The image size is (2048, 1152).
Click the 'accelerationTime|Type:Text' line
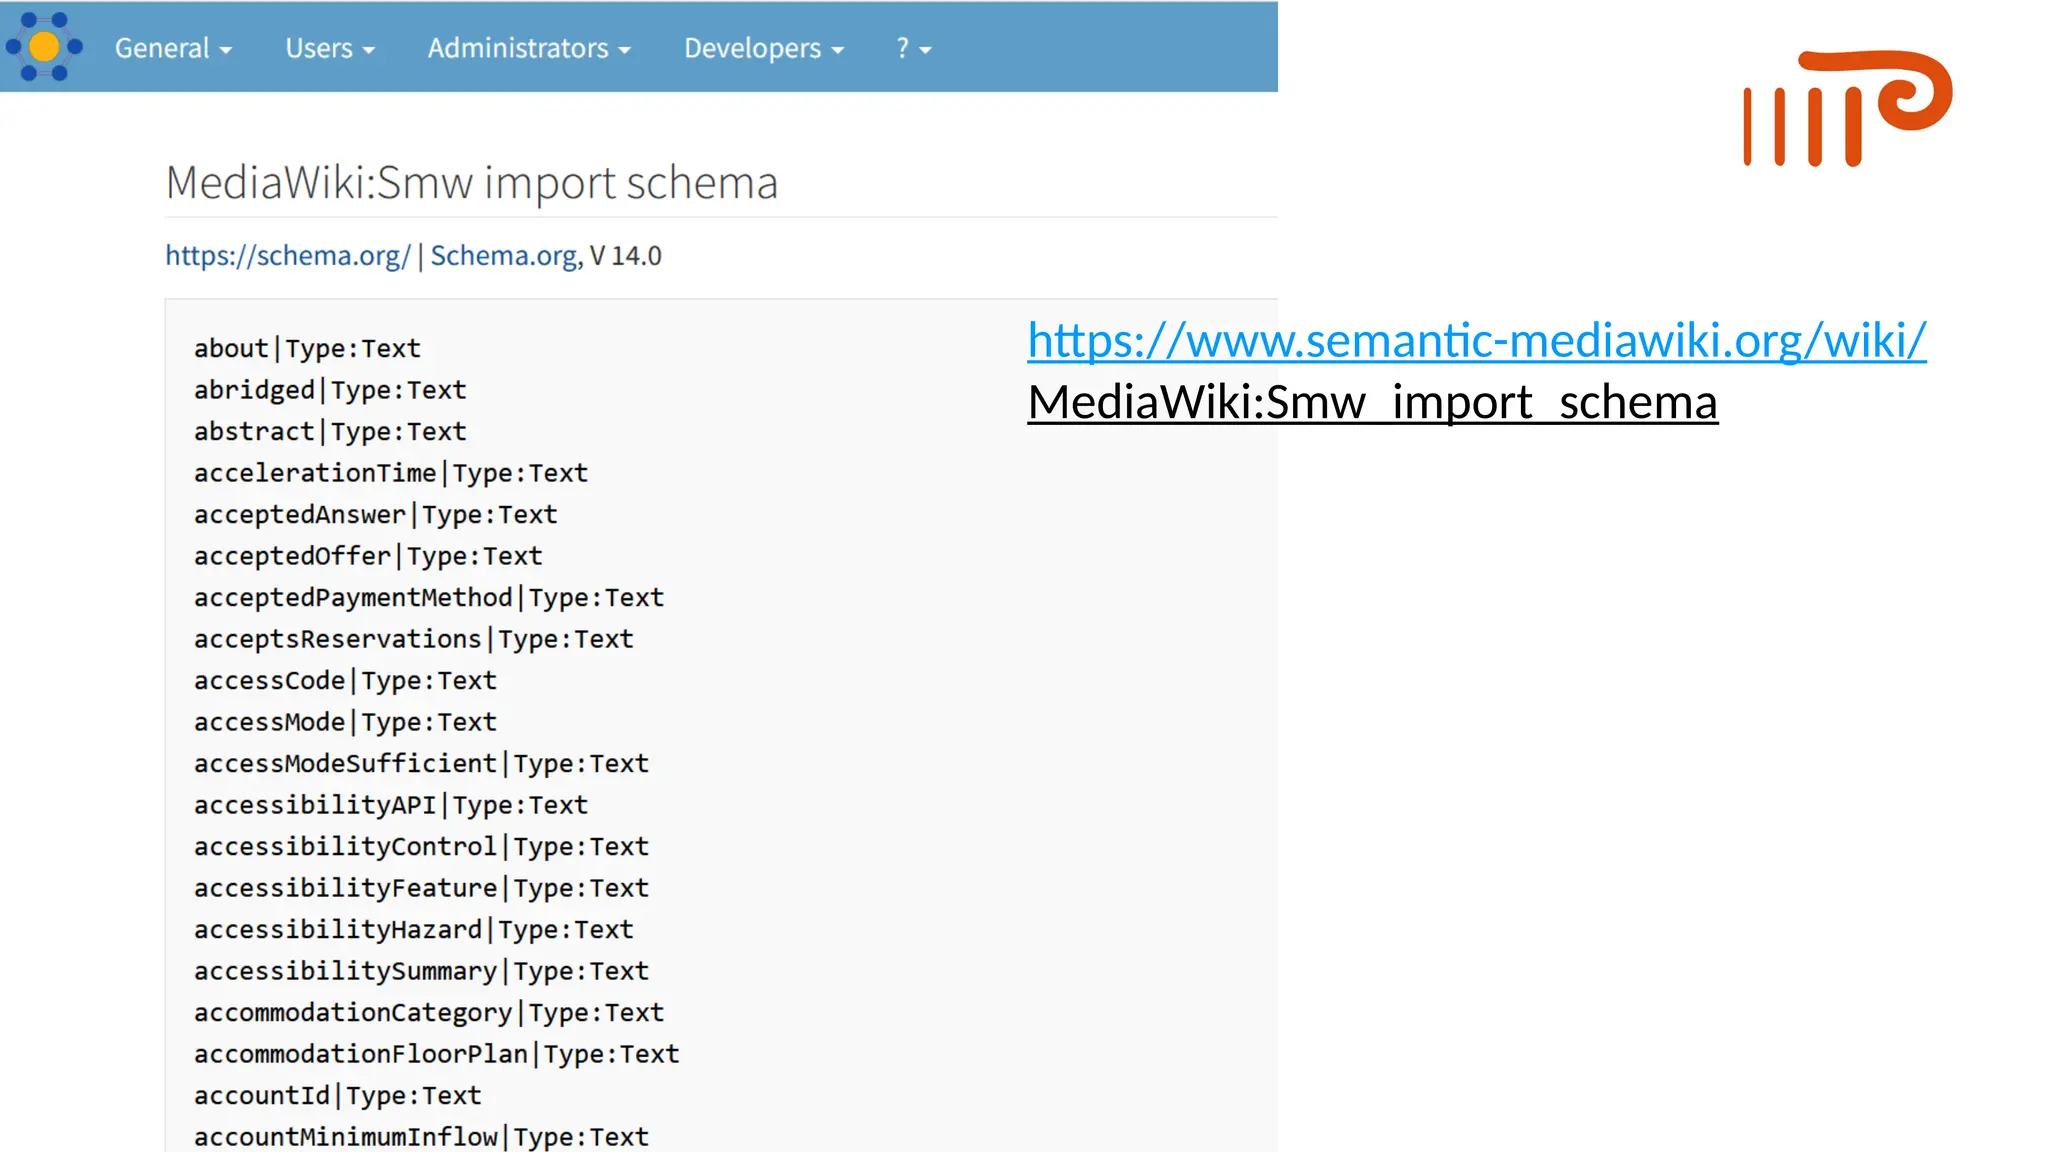391,473
